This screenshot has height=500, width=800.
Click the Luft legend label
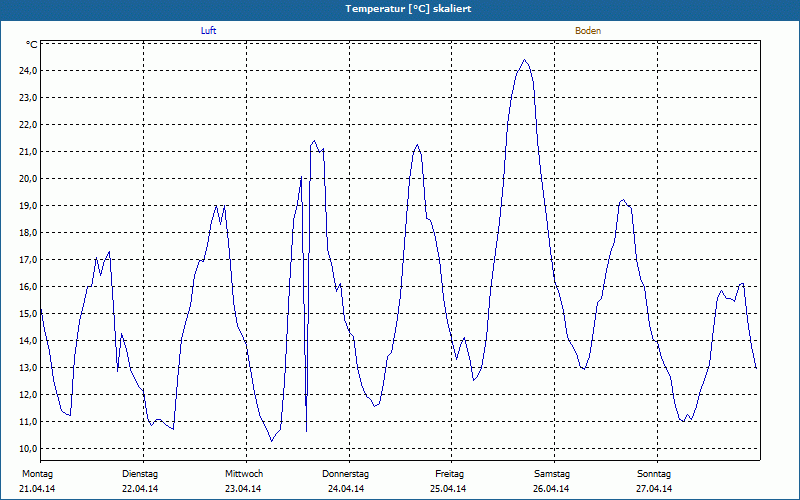(208, 31)
